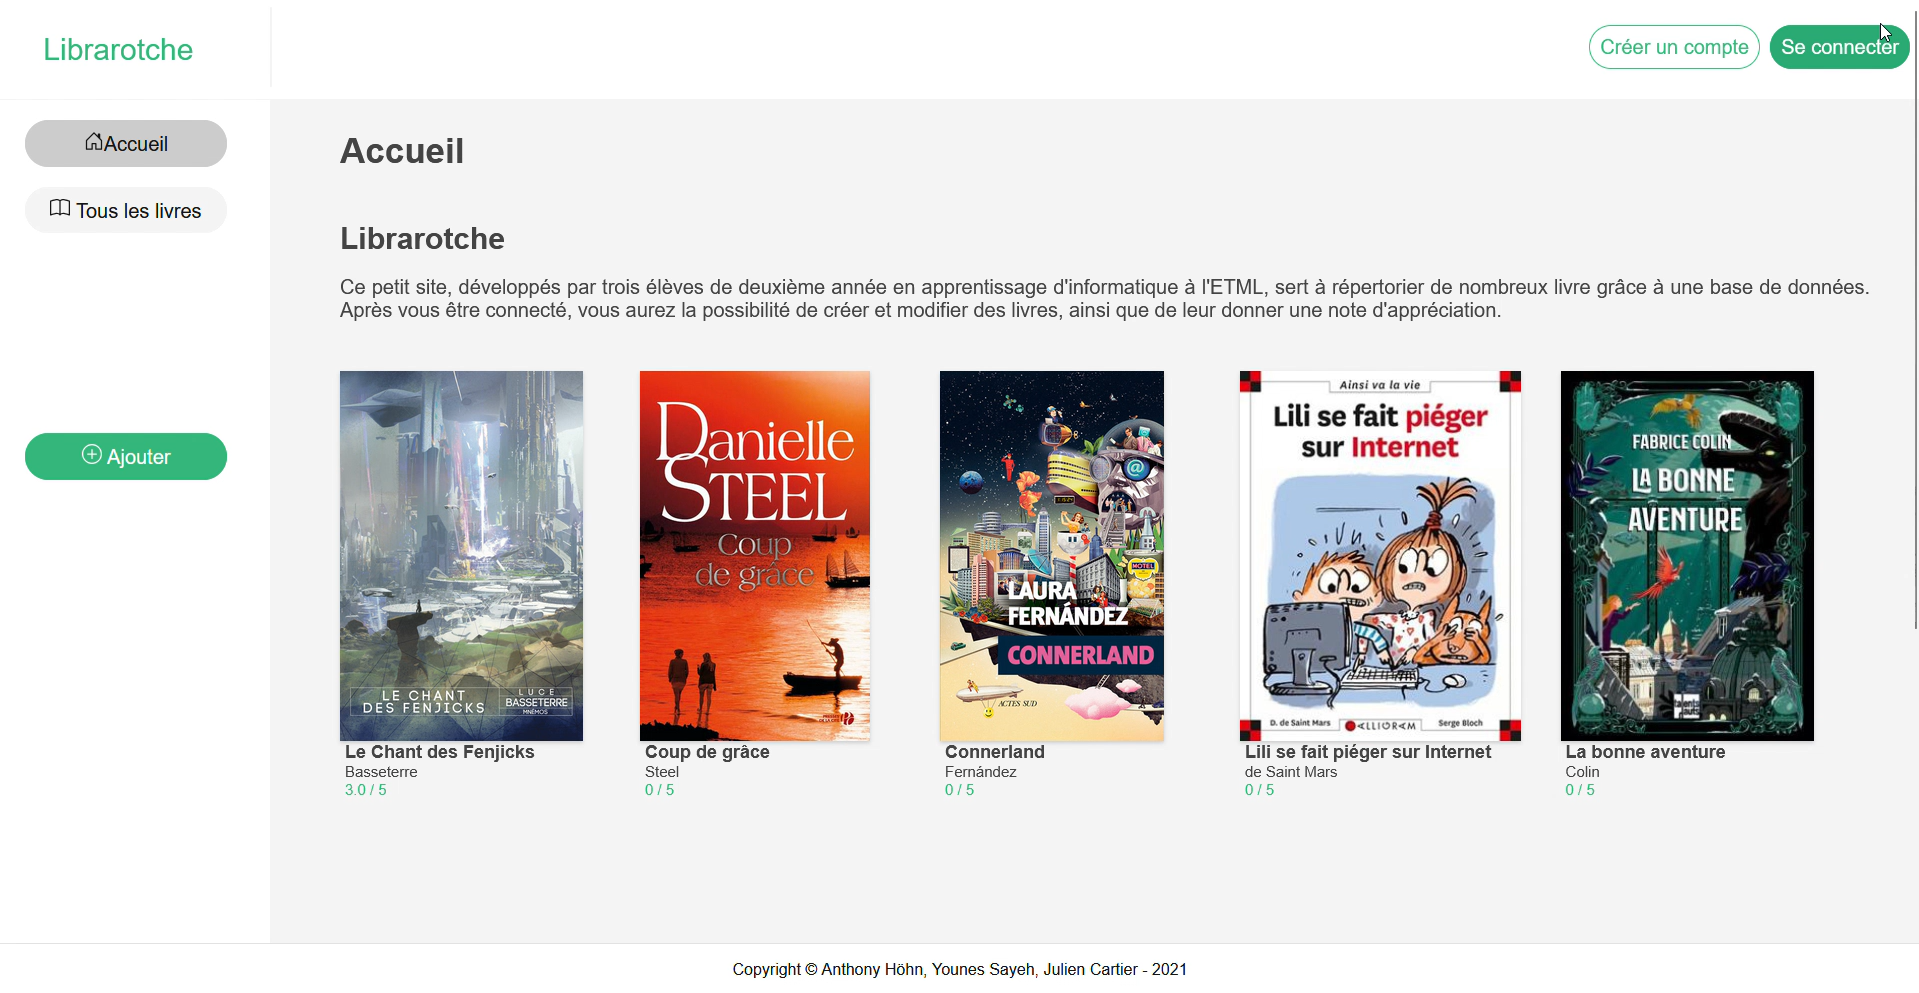Select author name Steel
This screenshot has height=993, width=1919.
662,772
